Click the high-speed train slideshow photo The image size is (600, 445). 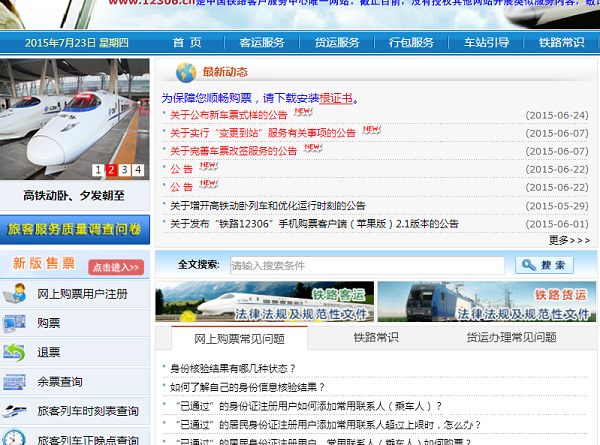(75, 119)
